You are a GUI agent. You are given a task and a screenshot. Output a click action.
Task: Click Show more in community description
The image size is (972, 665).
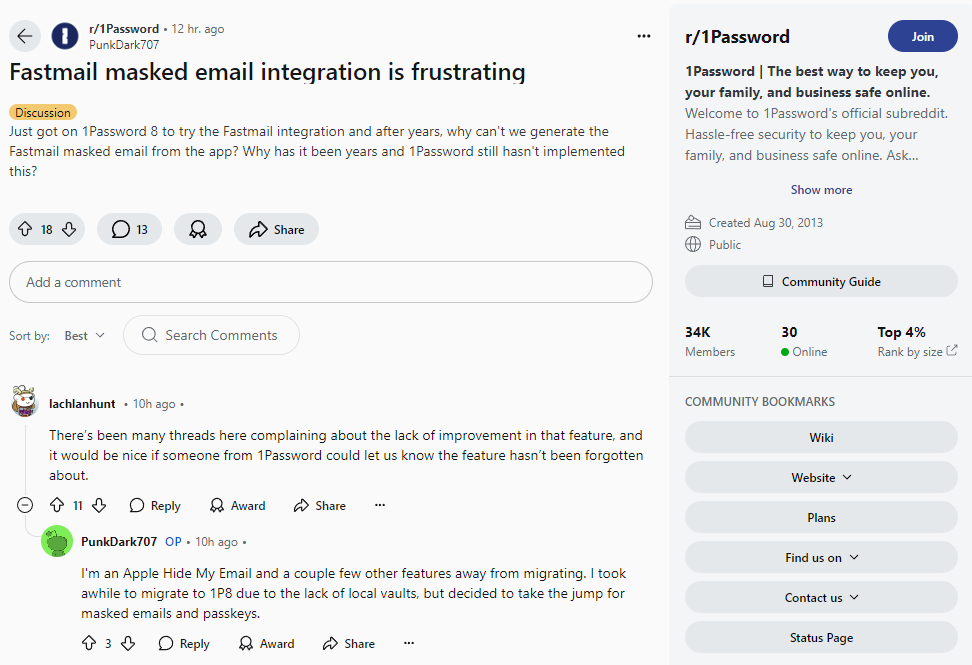821,190
